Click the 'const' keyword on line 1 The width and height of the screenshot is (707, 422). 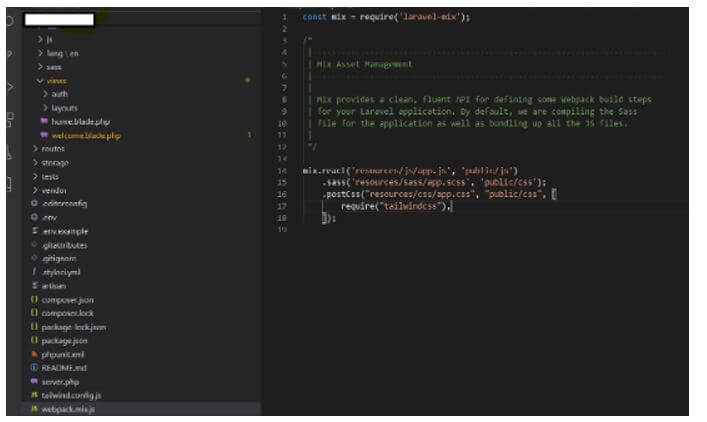tap(314, 17)
